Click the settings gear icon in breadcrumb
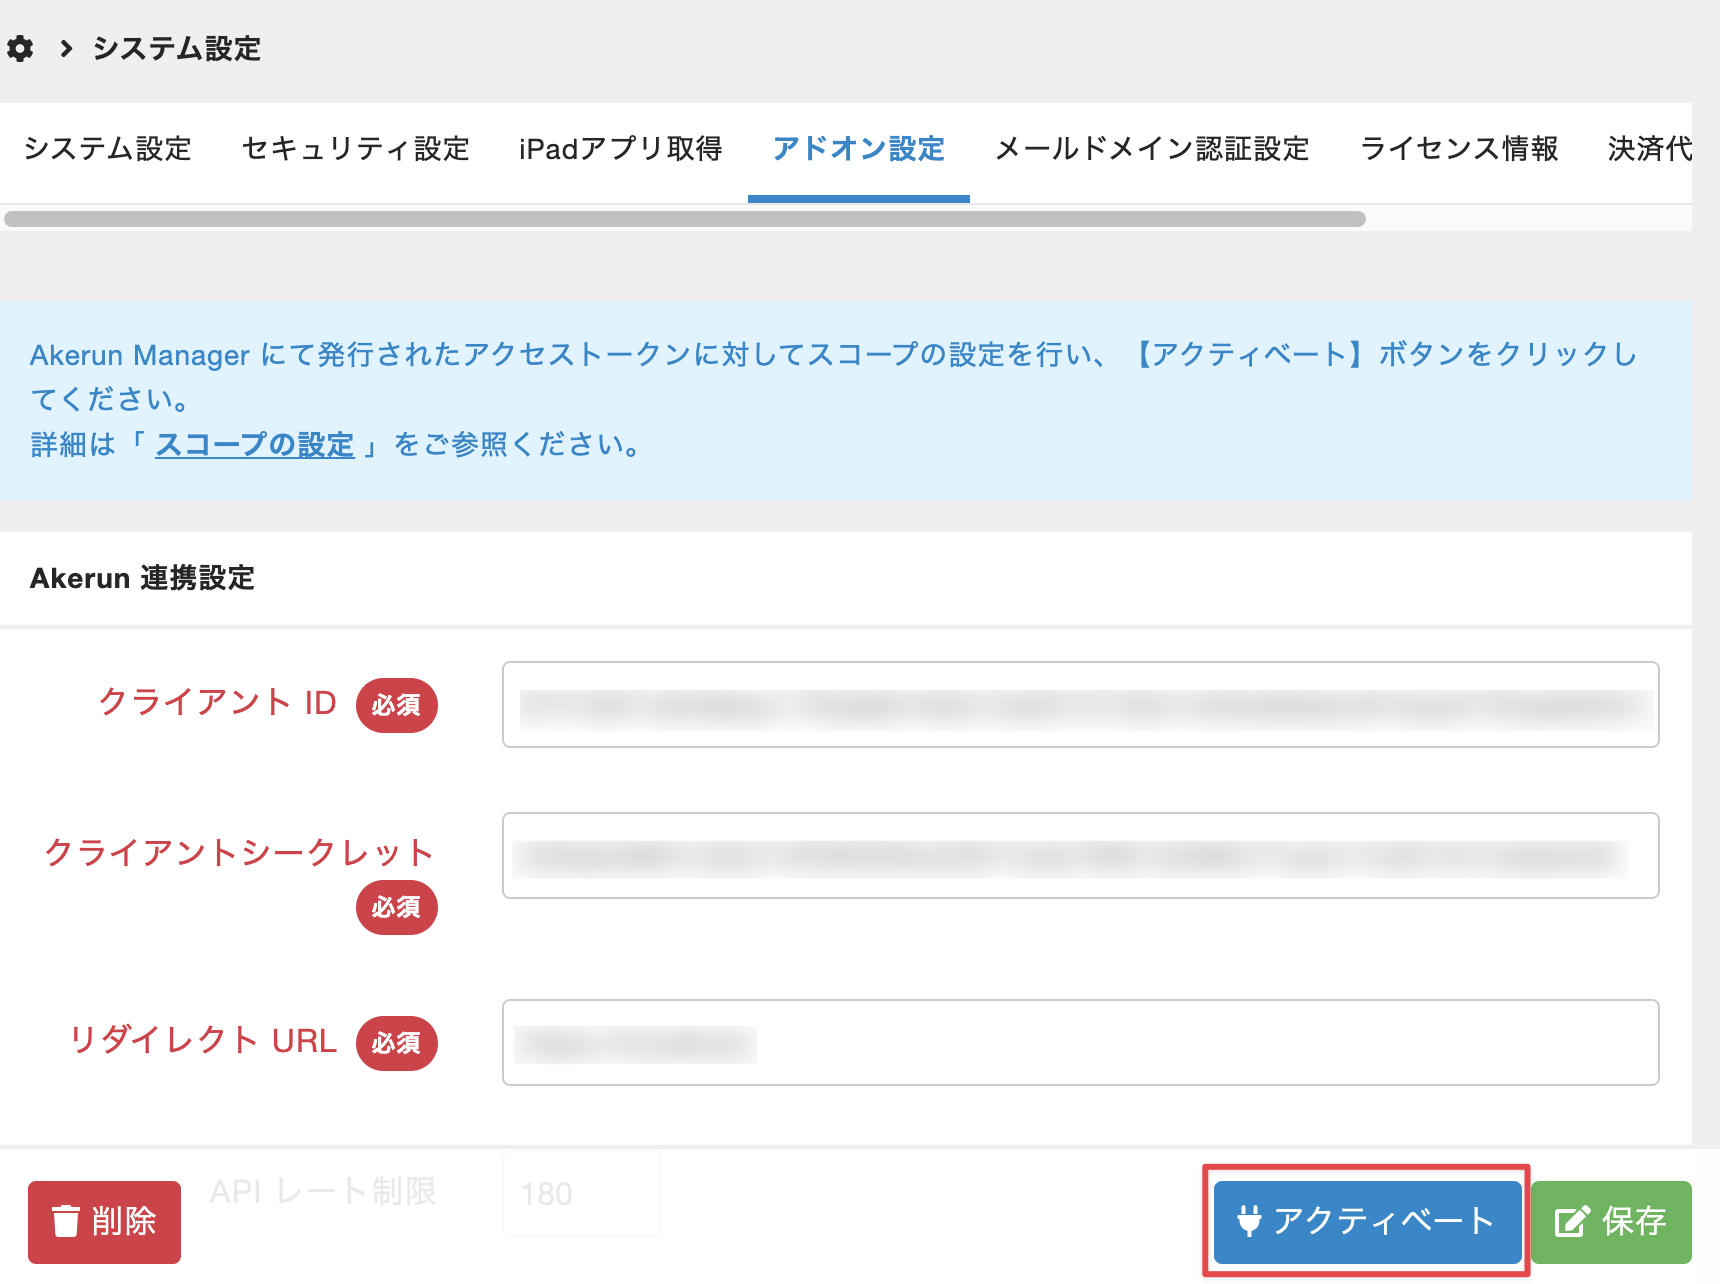1720x1284 pixels. pyautogui.click(x=20, y=48)
